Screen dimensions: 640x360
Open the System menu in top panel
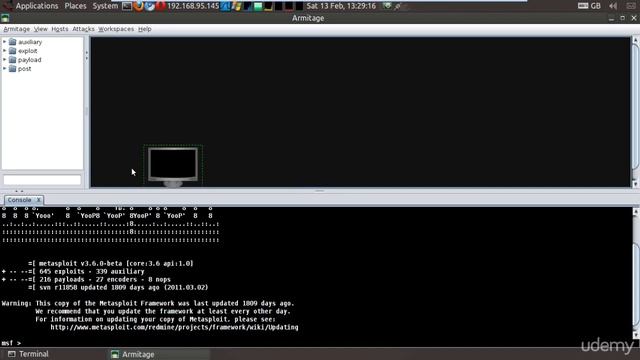pos(105,6)
